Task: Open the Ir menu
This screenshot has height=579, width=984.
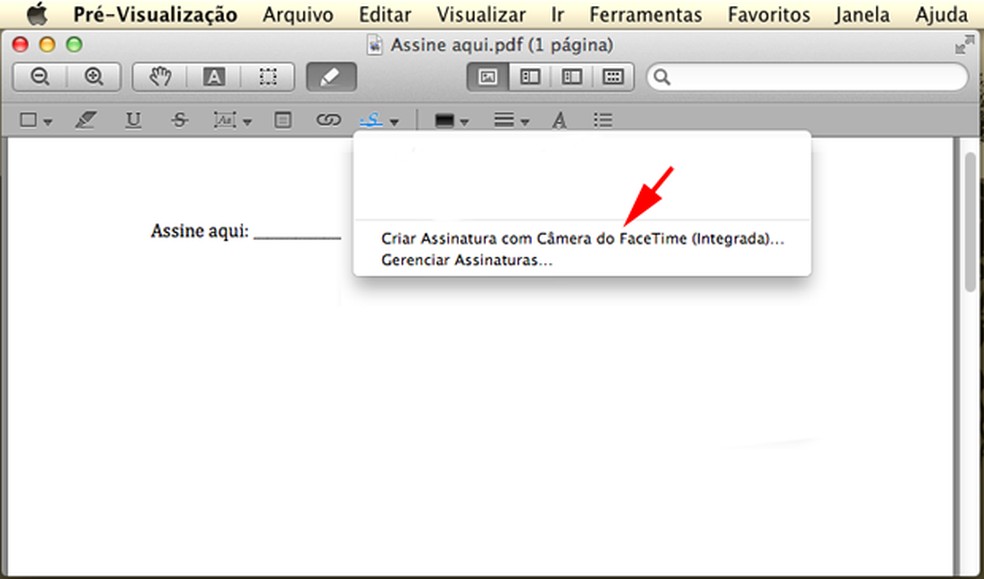Action: tap(558, 14)
